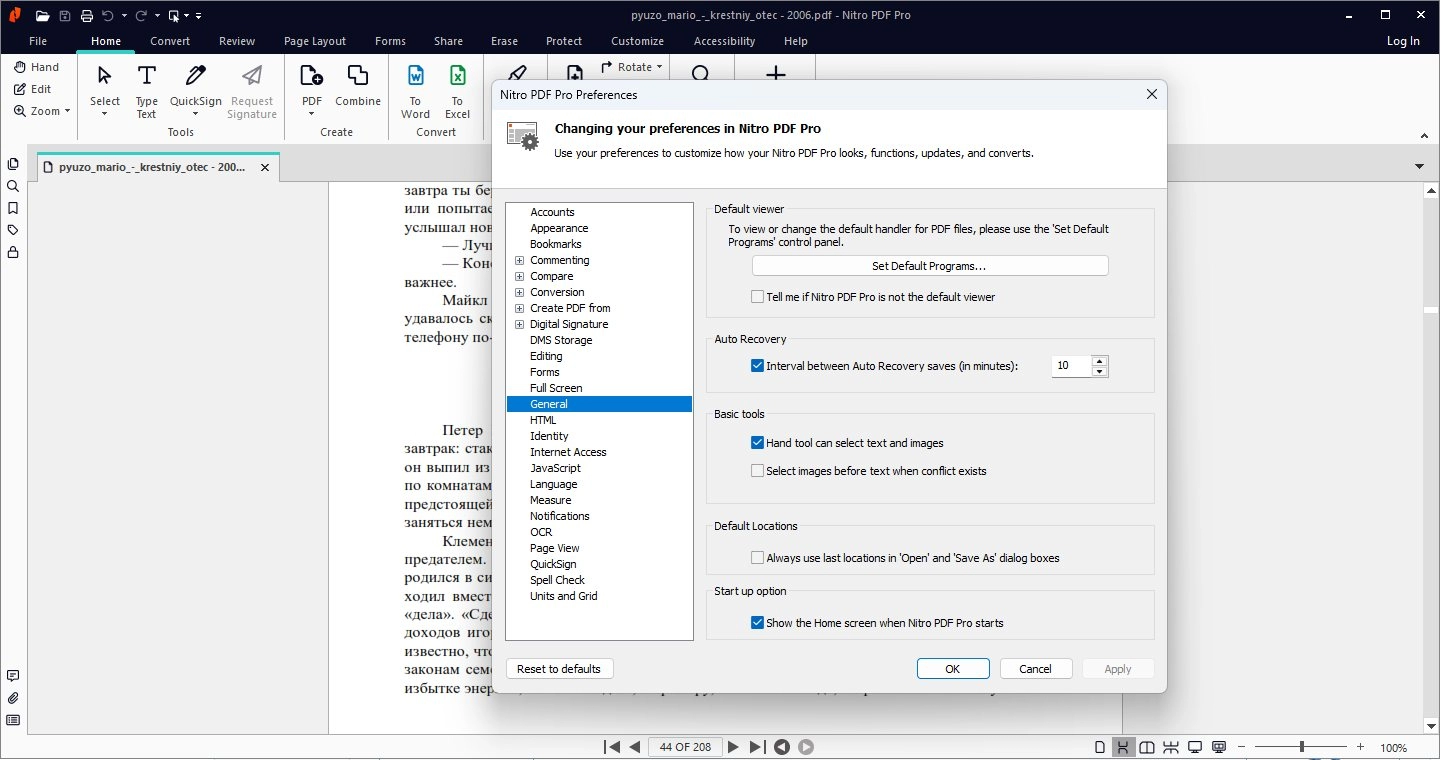Disable Show the Home screen on startup
Screen dimensions: 1441x760
tap(758, 623)
